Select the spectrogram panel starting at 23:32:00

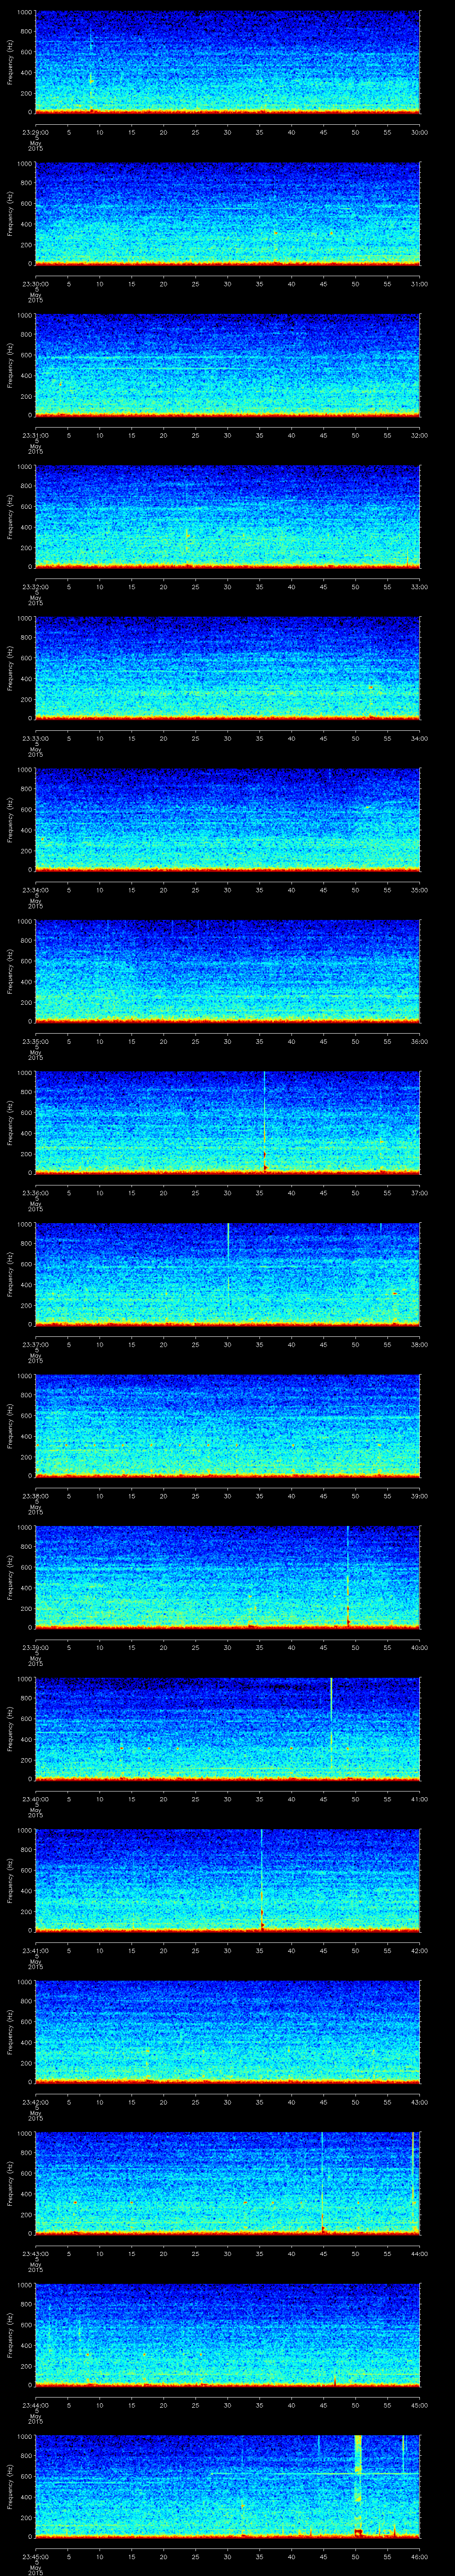pos(227,516)
